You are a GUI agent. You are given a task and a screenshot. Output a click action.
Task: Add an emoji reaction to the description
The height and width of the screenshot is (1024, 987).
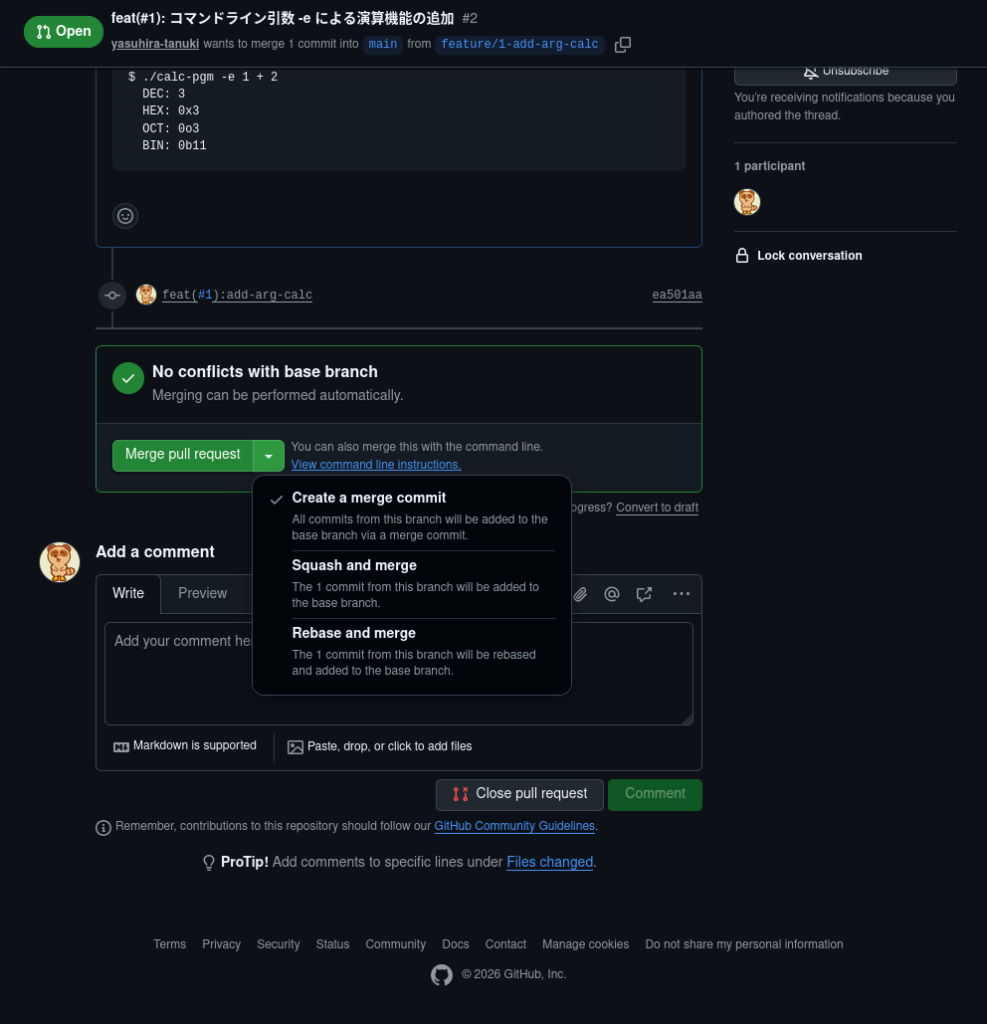point(125,216)
